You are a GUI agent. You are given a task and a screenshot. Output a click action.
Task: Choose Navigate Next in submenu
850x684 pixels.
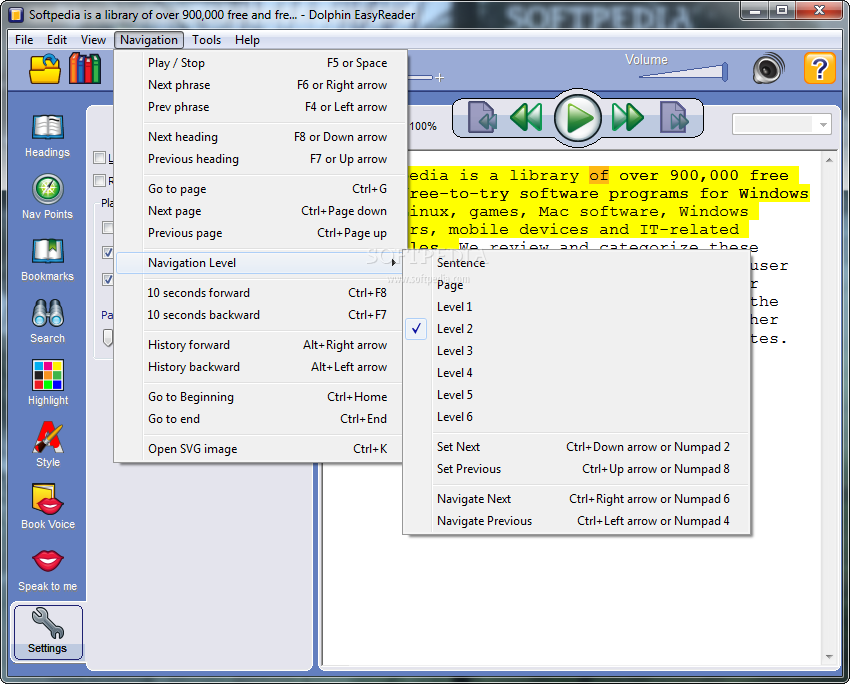[577, 499]
